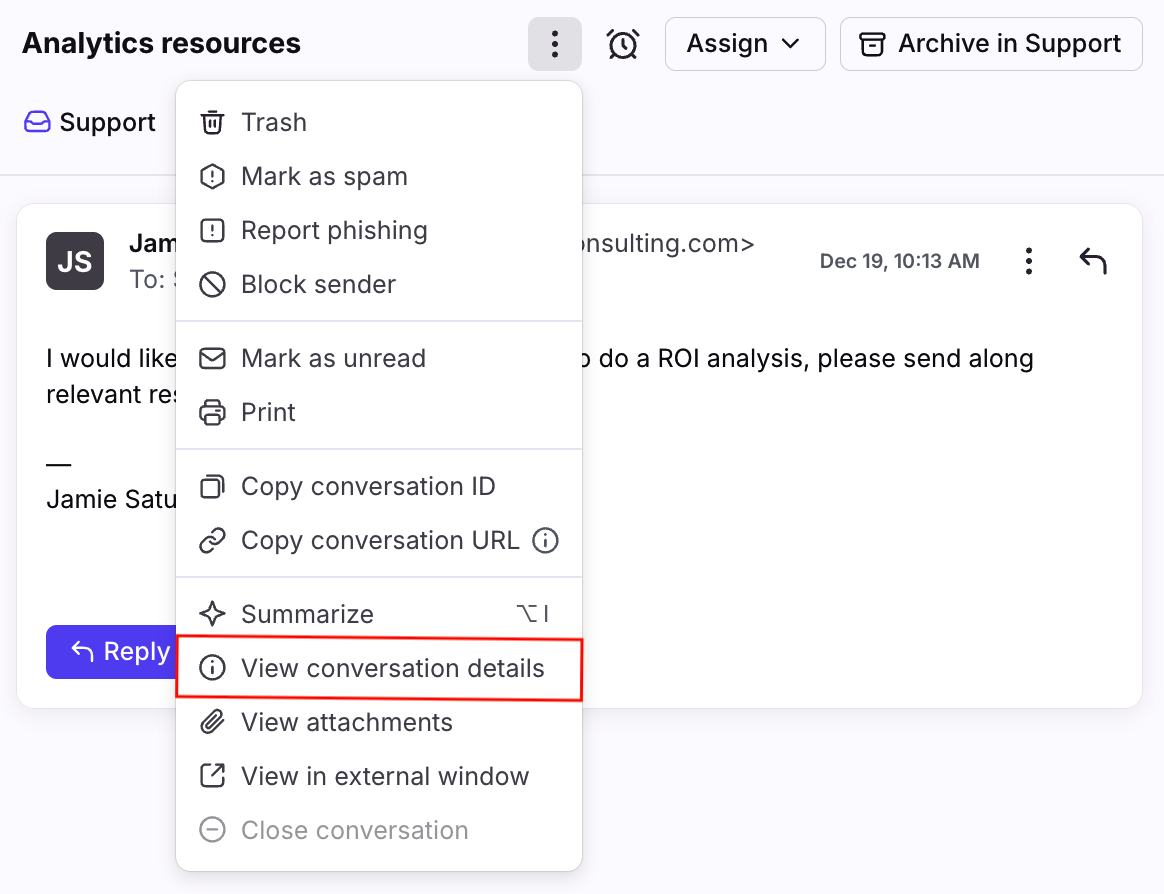1164x894 pixels.
Task: Click the message reply arrow icon
Action: click(x=1093, y=262)
